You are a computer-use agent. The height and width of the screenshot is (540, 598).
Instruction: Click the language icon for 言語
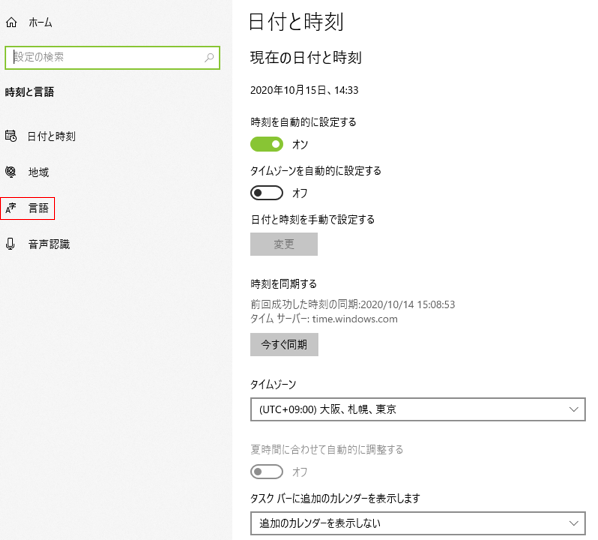[x=11, y=208]
